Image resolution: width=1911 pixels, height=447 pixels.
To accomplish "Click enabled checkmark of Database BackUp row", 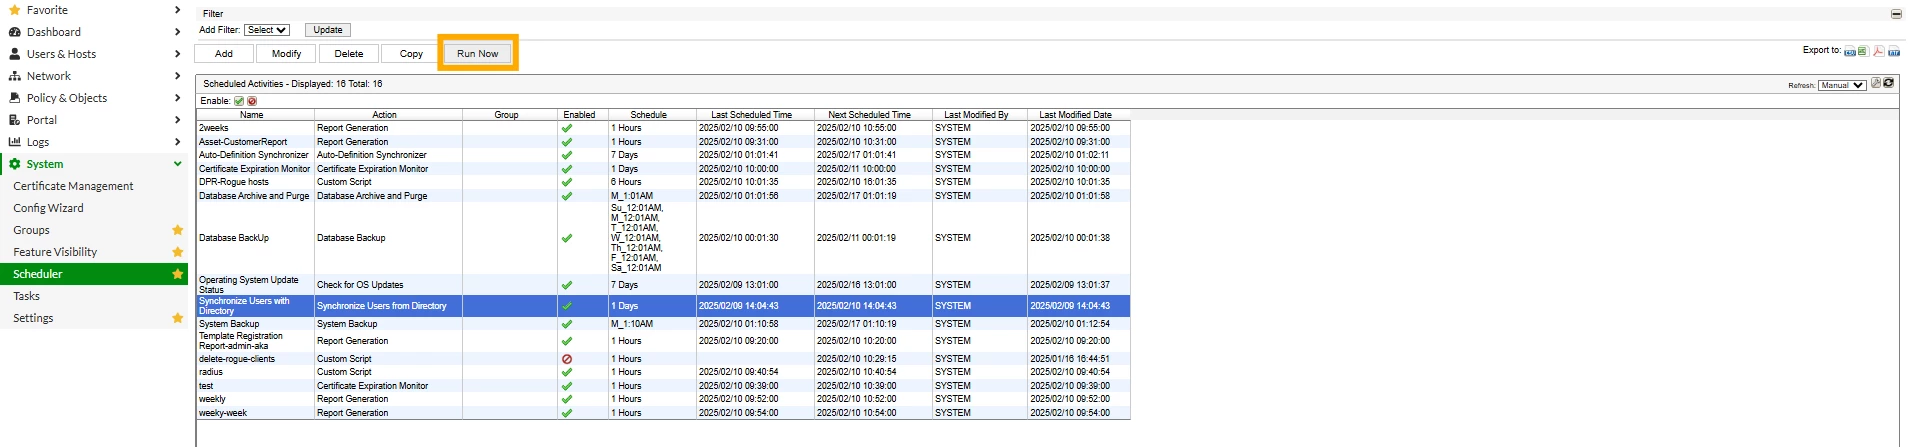I will click(x=567, y=238).
